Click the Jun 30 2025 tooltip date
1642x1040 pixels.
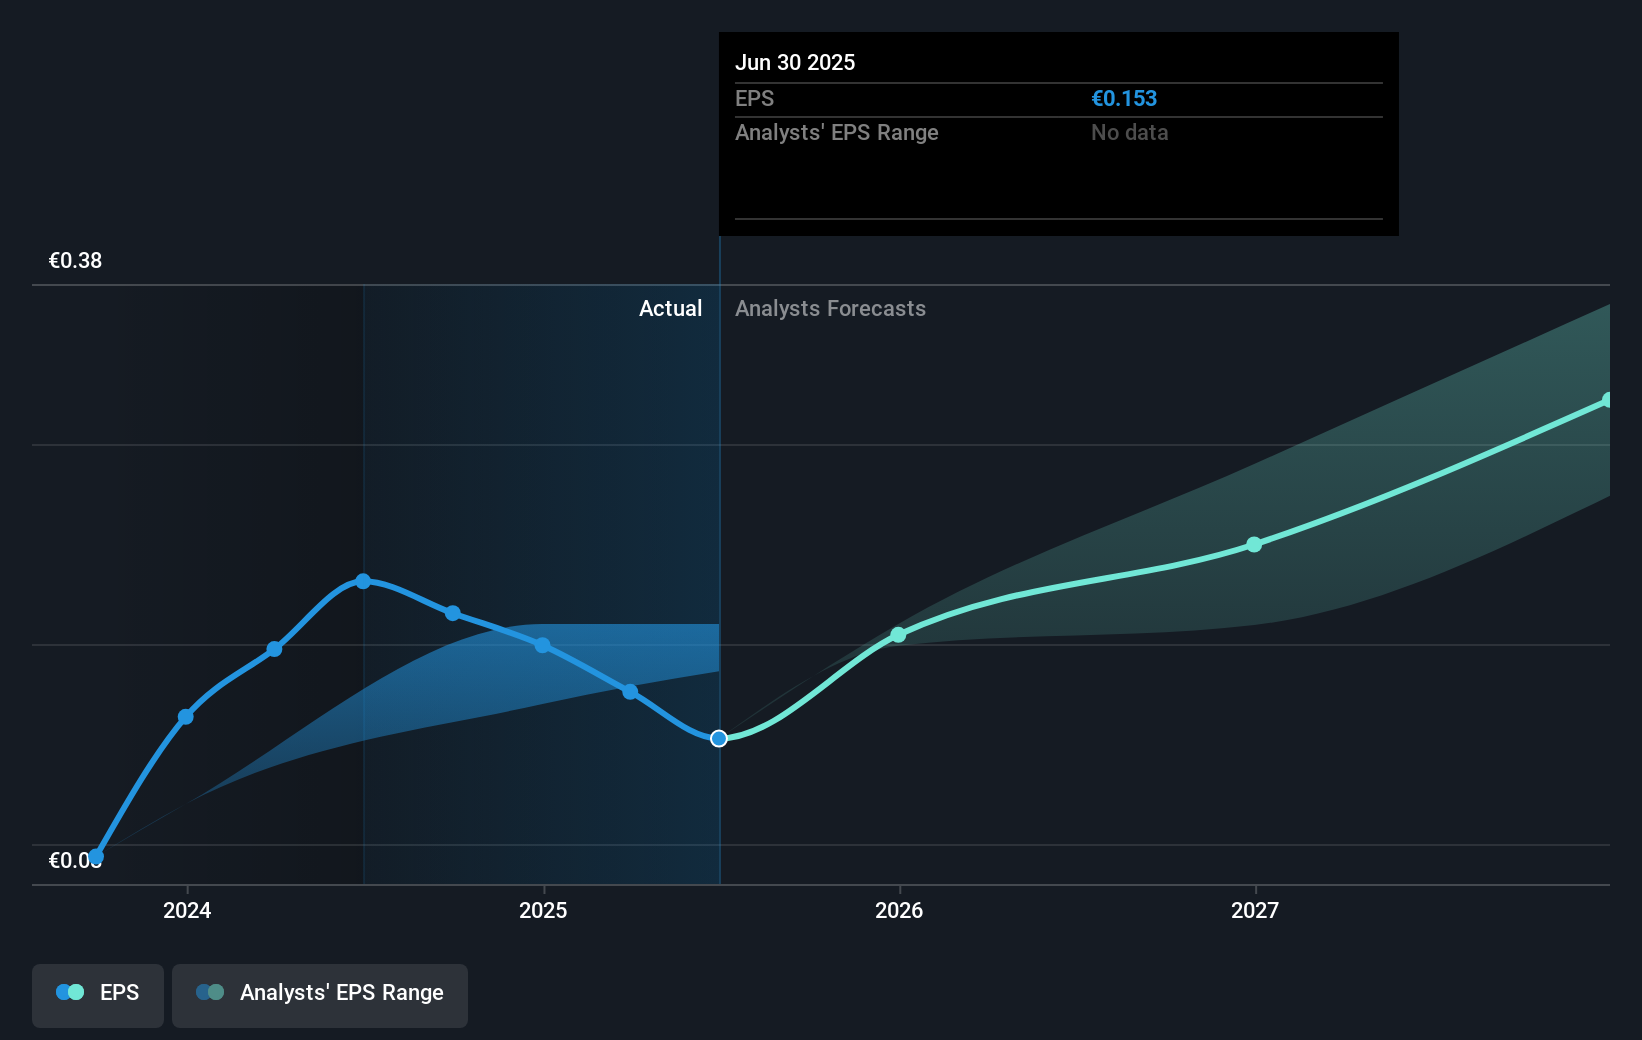point(795,62)
